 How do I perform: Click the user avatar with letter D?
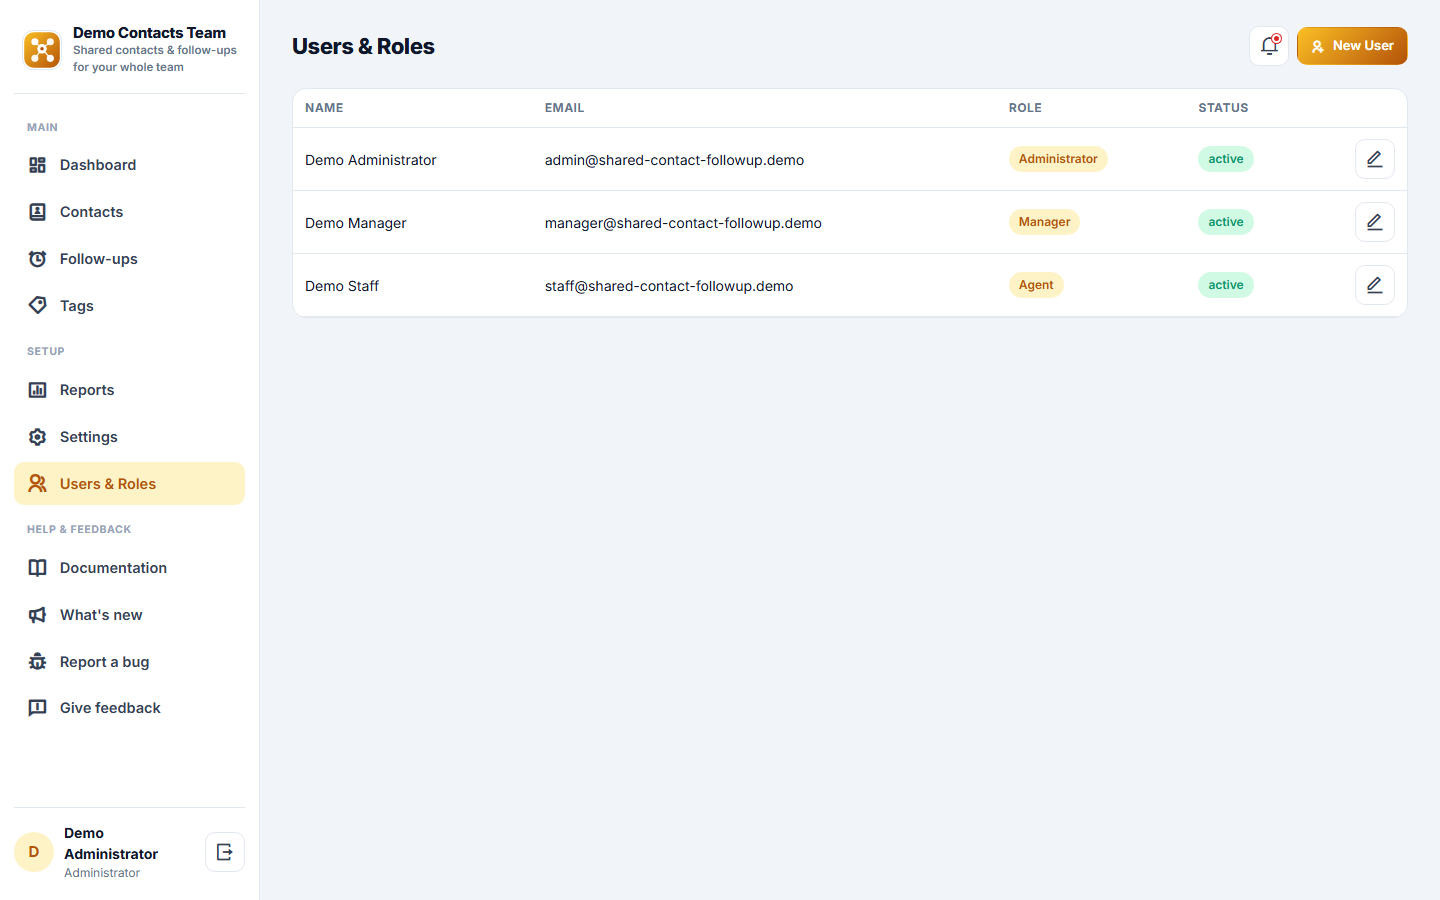click(x=34, y=852)
